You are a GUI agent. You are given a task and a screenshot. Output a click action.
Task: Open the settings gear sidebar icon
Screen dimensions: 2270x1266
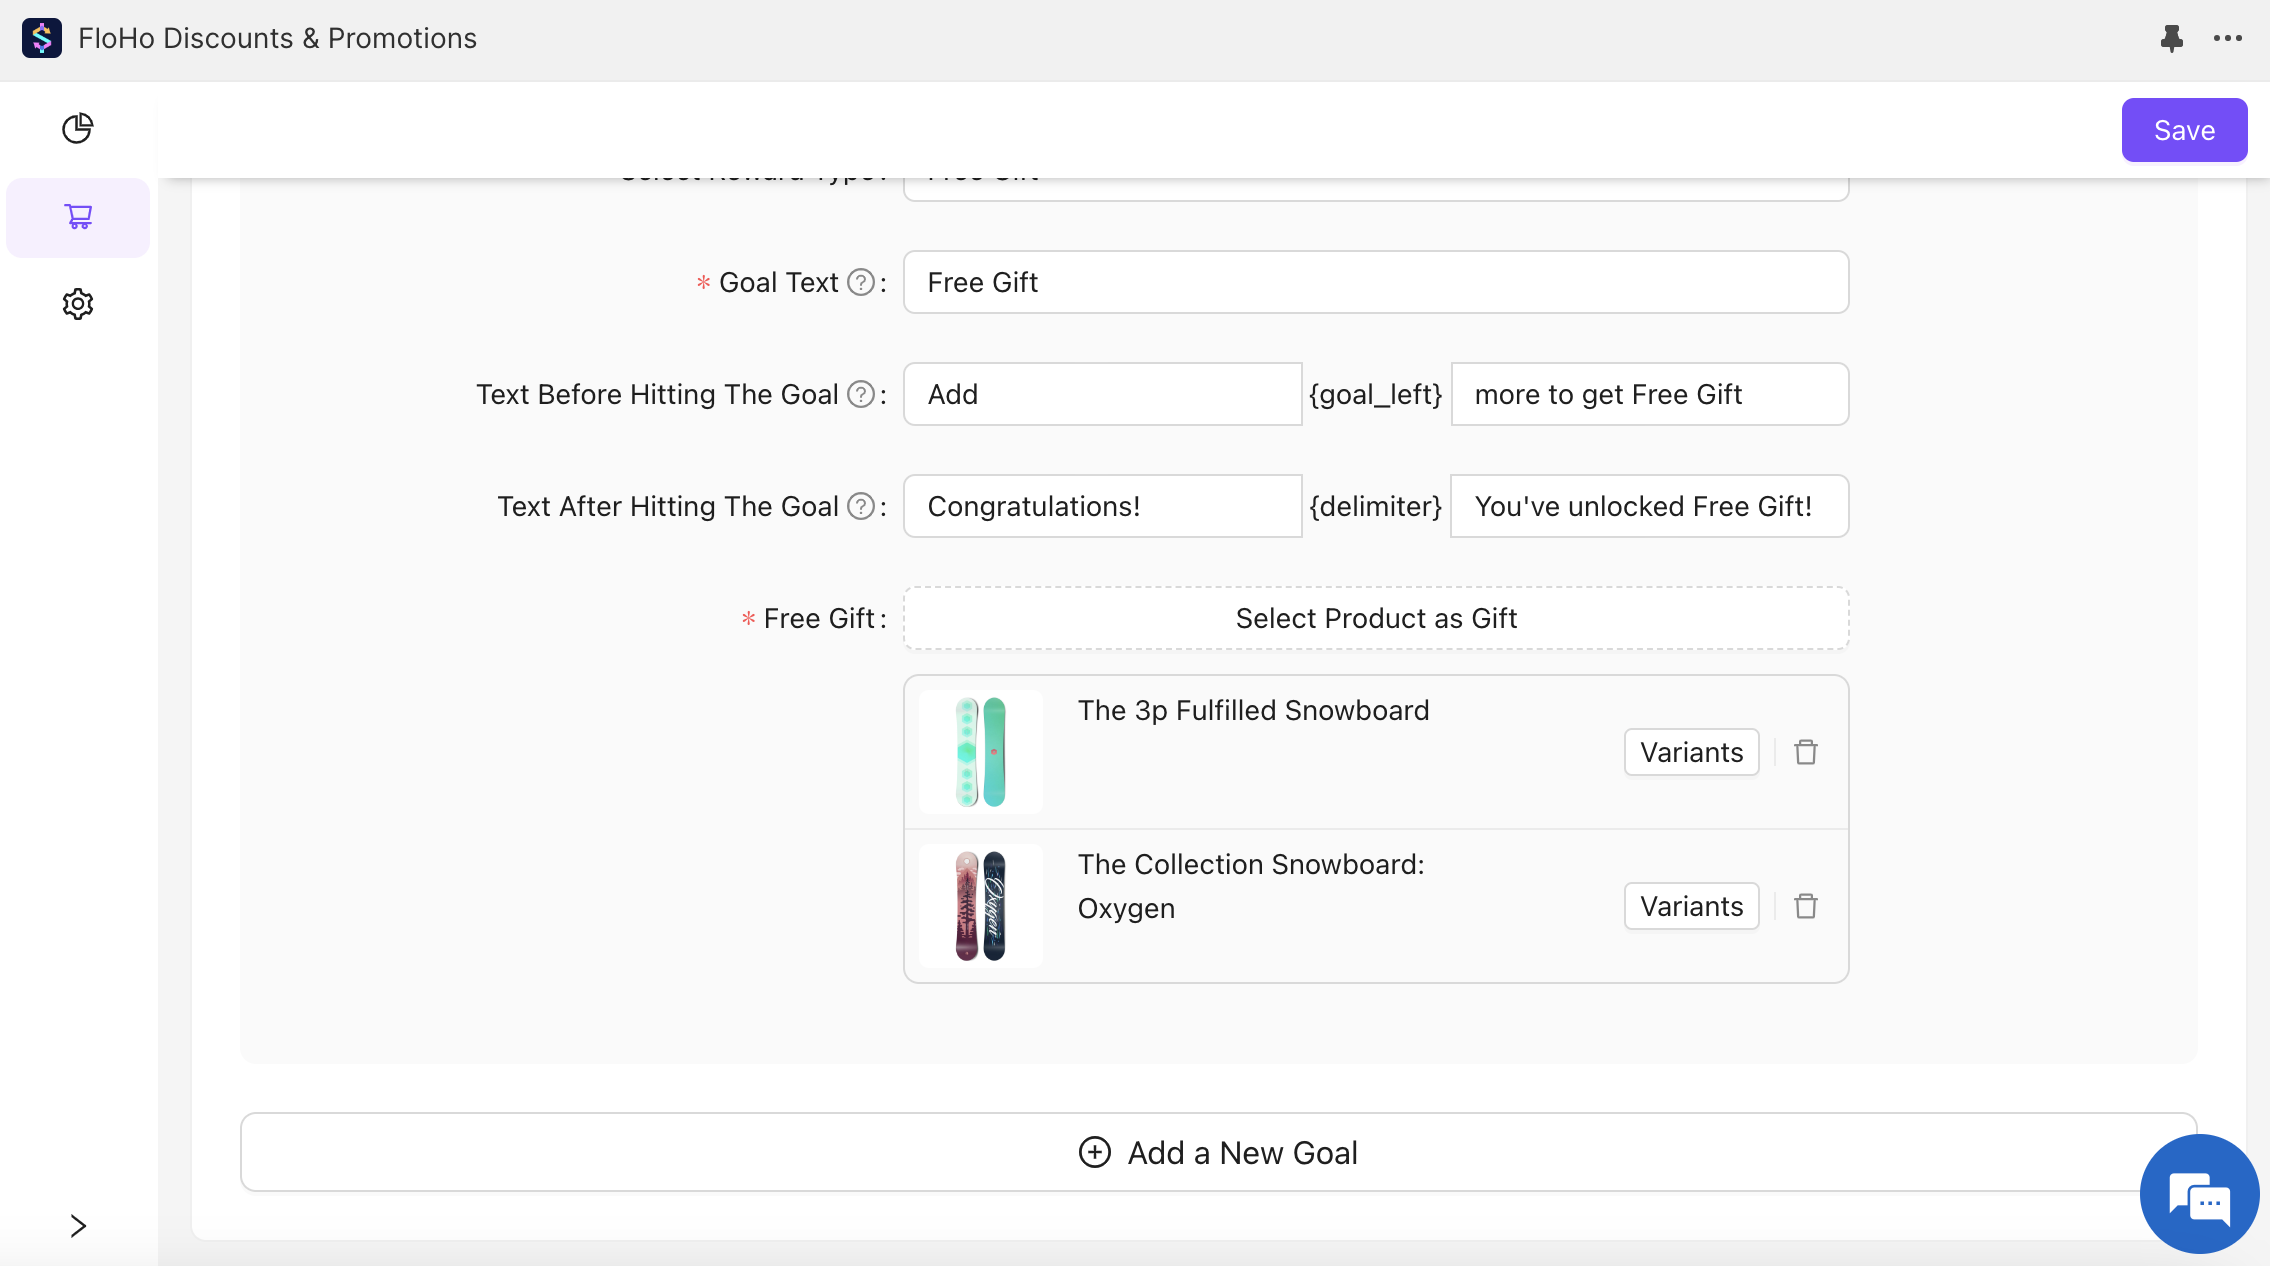[x=77, y=304]
